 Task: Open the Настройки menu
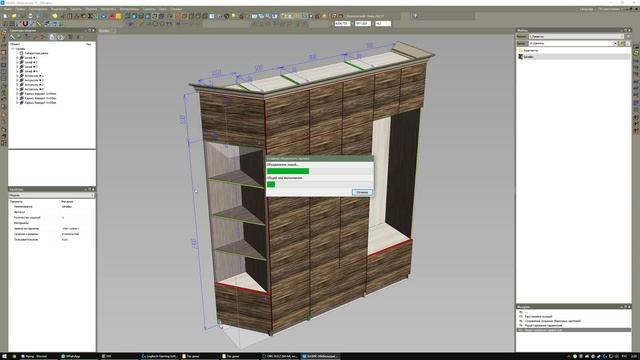pyautogui.click(x=108, y=9)
